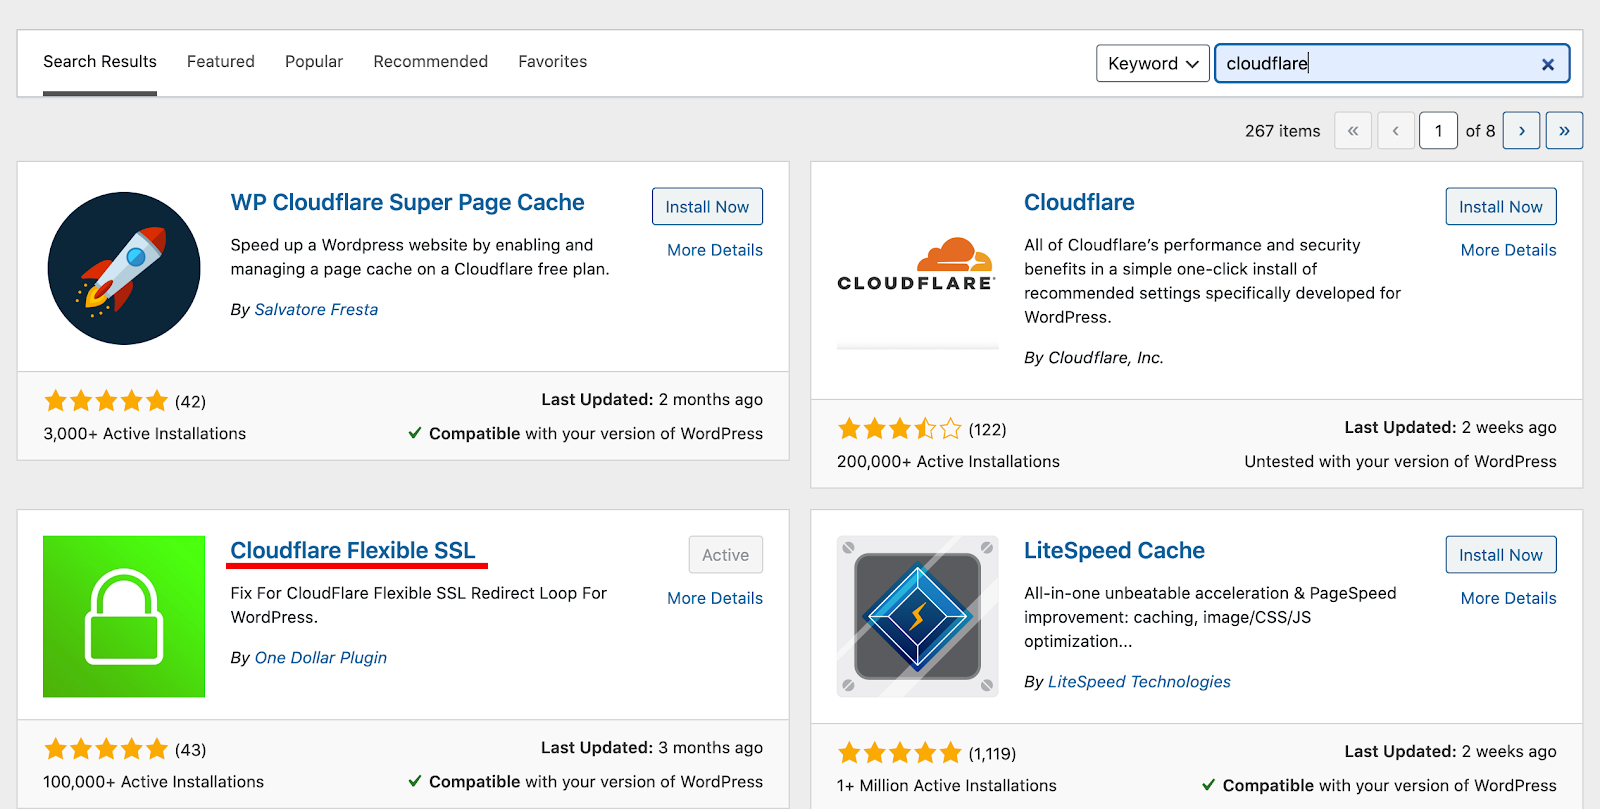
Task: Open the Cloudflare Flexible SSL title link
Action: 353,551
